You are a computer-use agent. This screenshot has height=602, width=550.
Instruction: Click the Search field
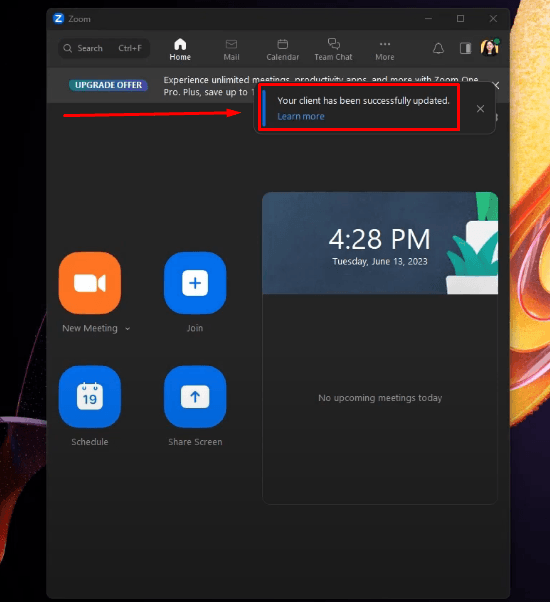click(104, 48)
